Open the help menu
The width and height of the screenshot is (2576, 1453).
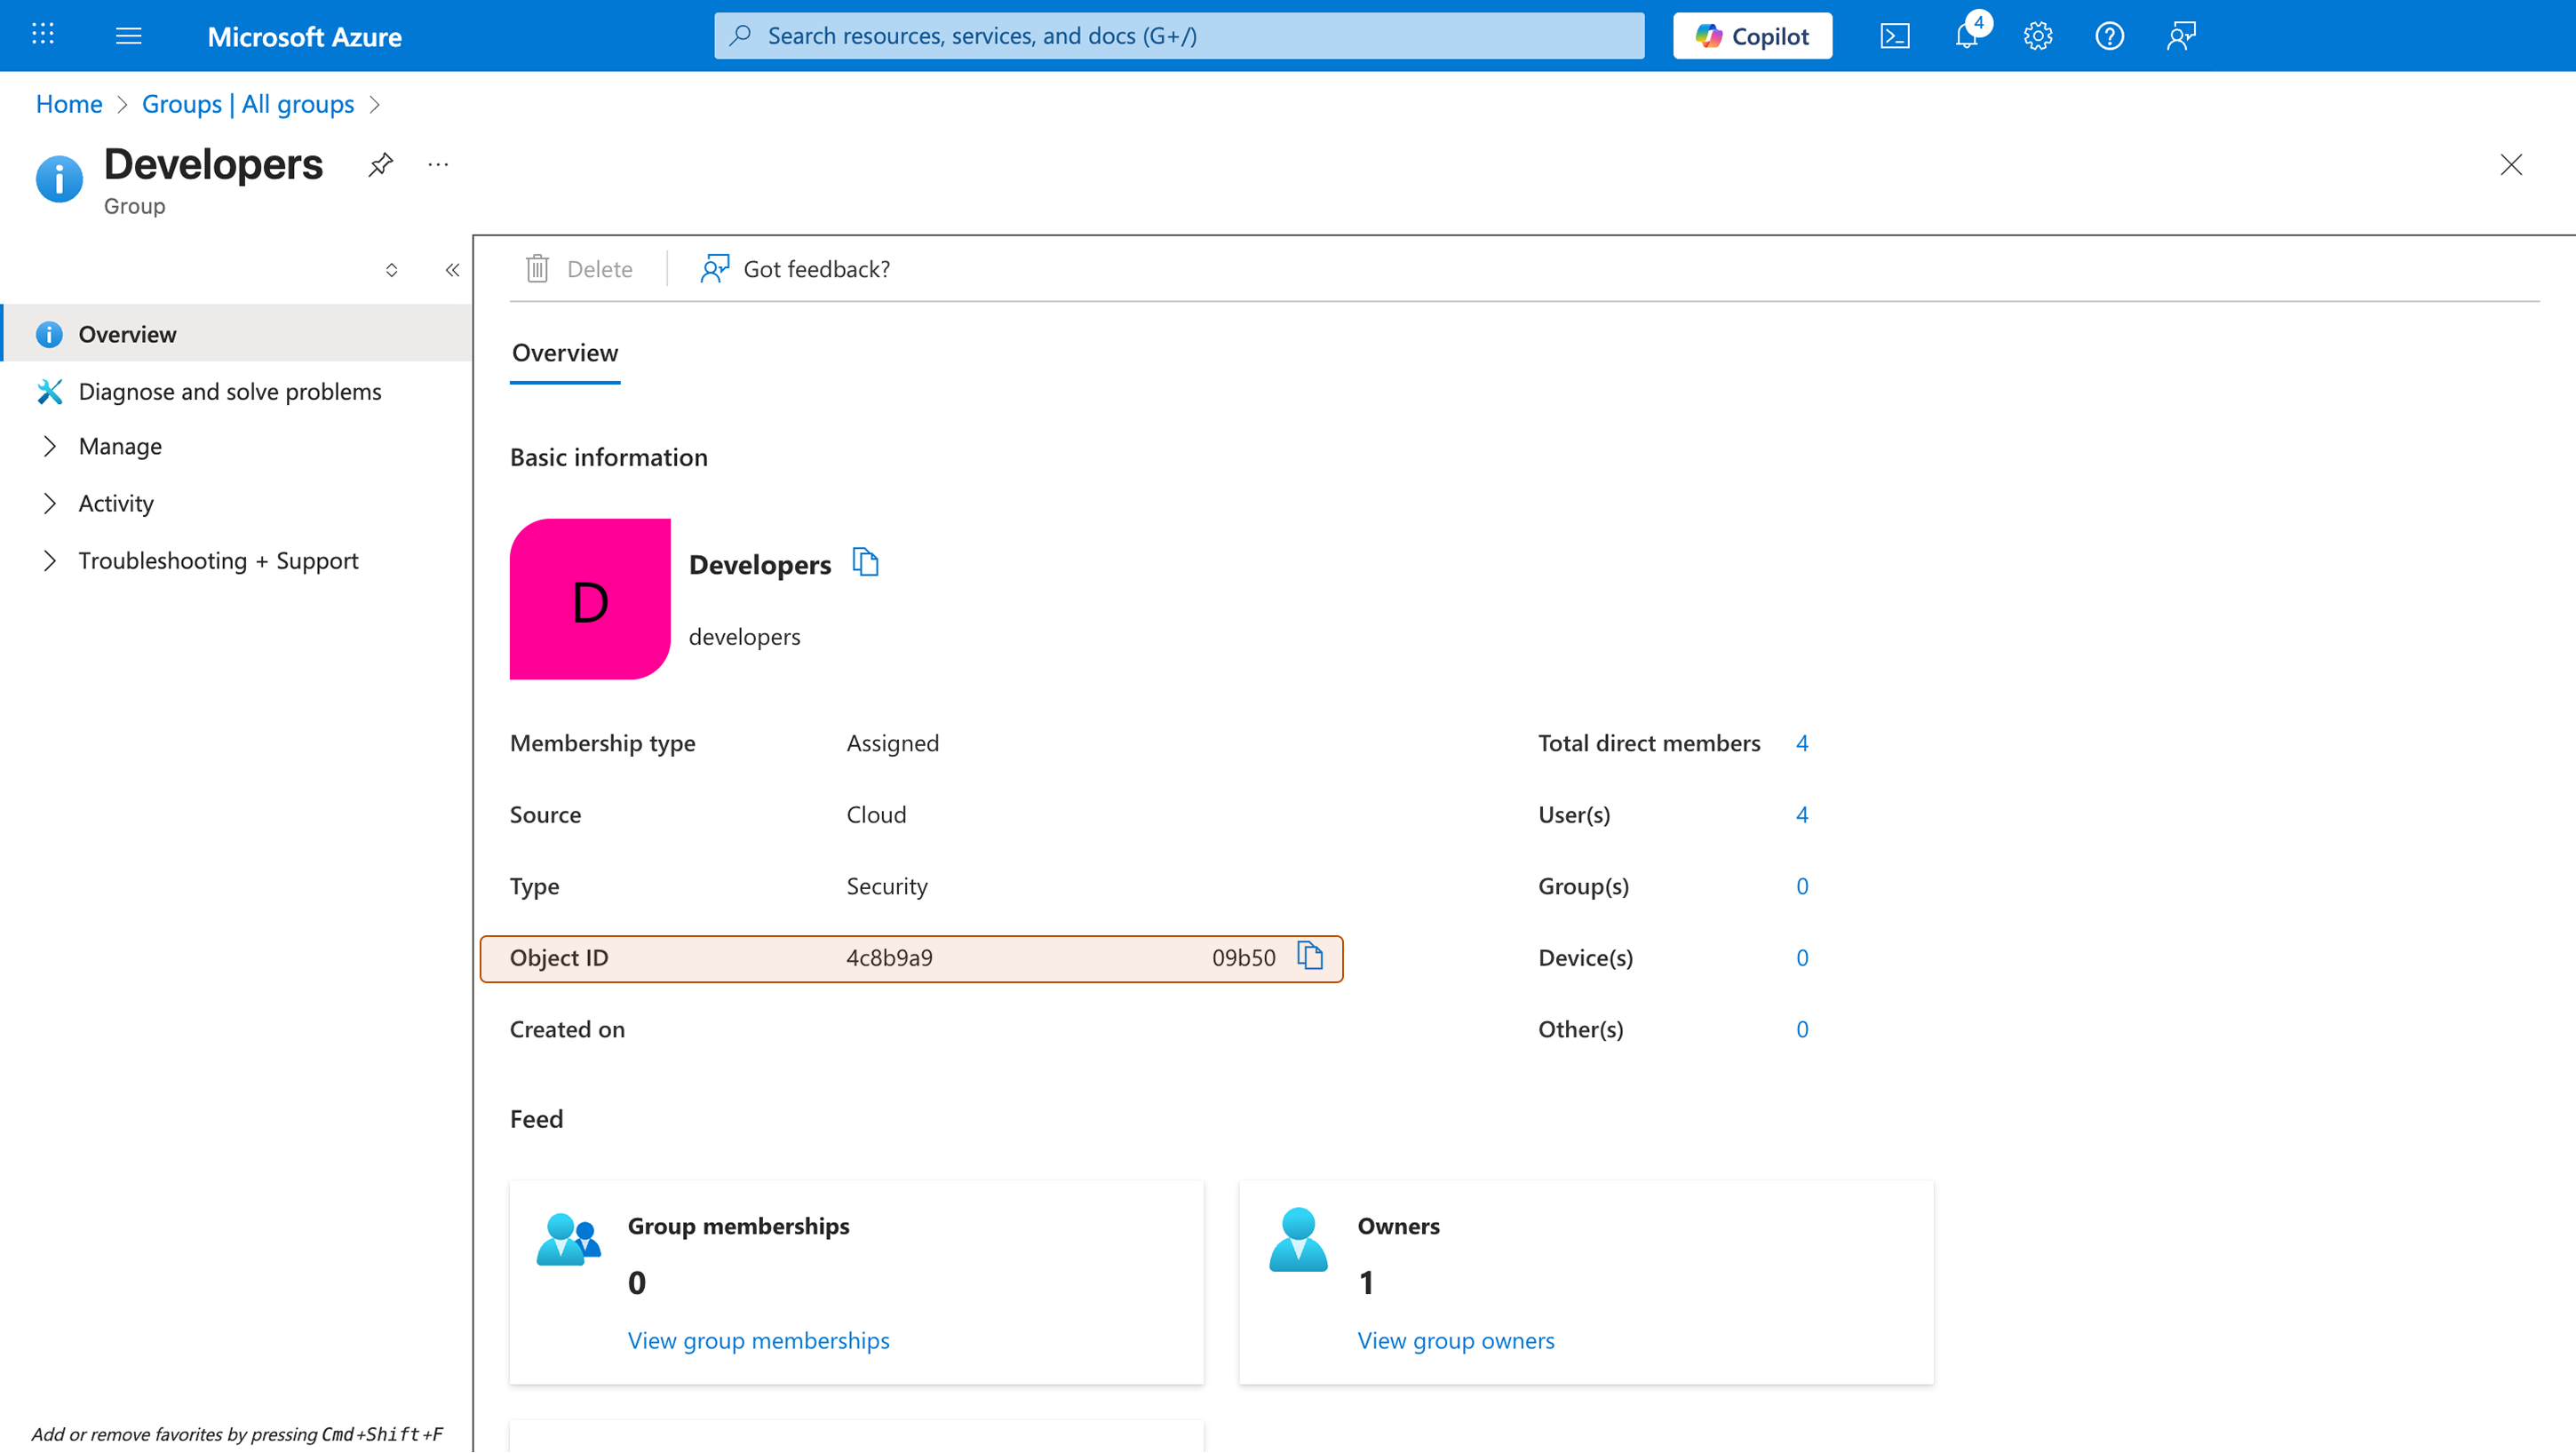click(2109, 35)
